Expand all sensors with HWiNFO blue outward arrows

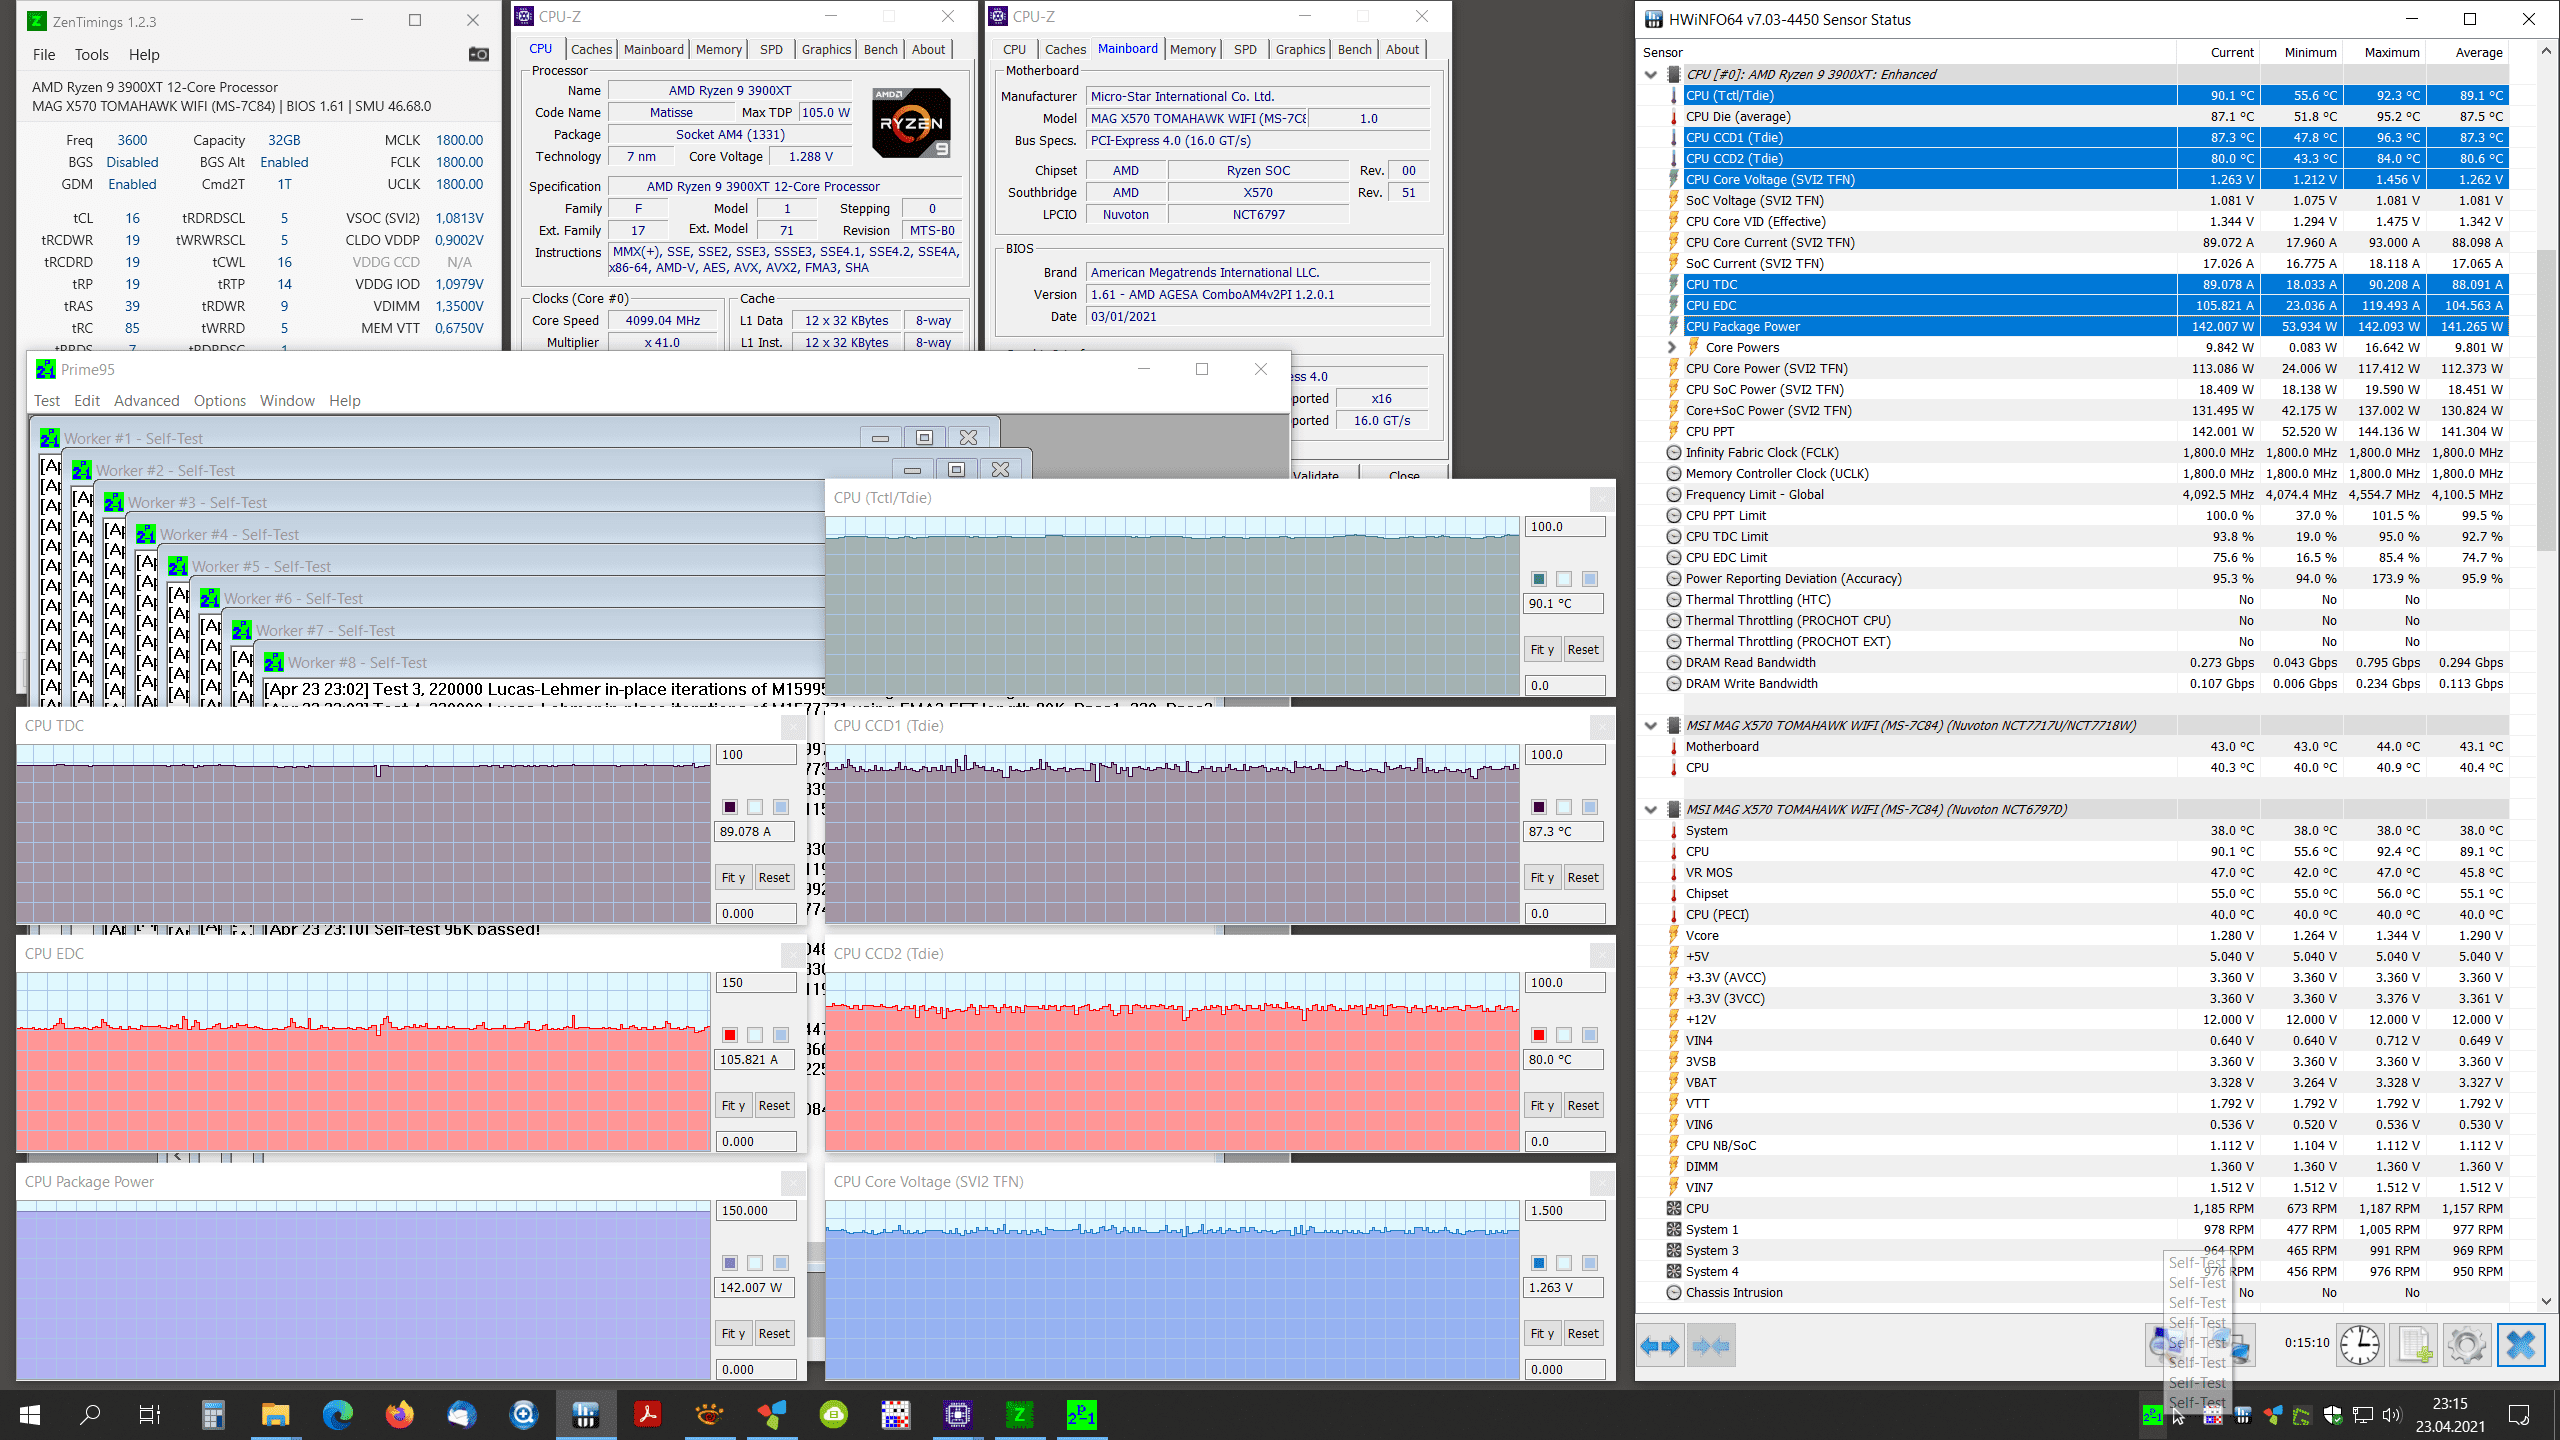click(x=1661, y=1346)
